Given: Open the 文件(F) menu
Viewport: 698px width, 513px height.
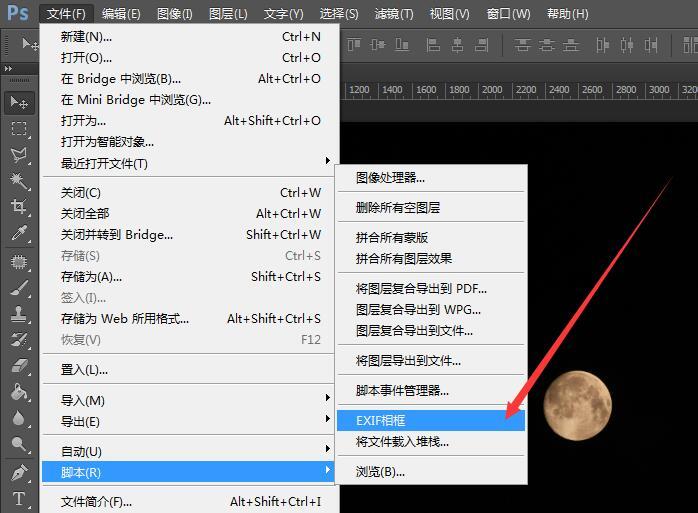Looking at the screenshot, I should coord(66,14).
